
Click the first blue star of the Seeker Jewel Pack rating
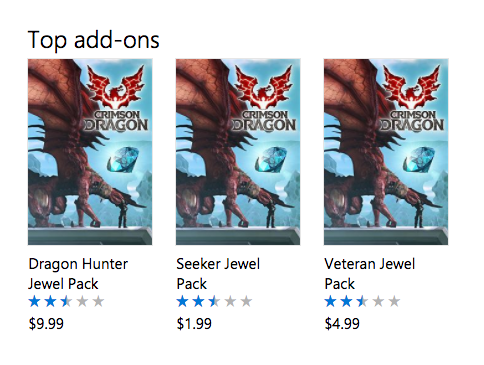pyautogui.click(x=182, y=302)
